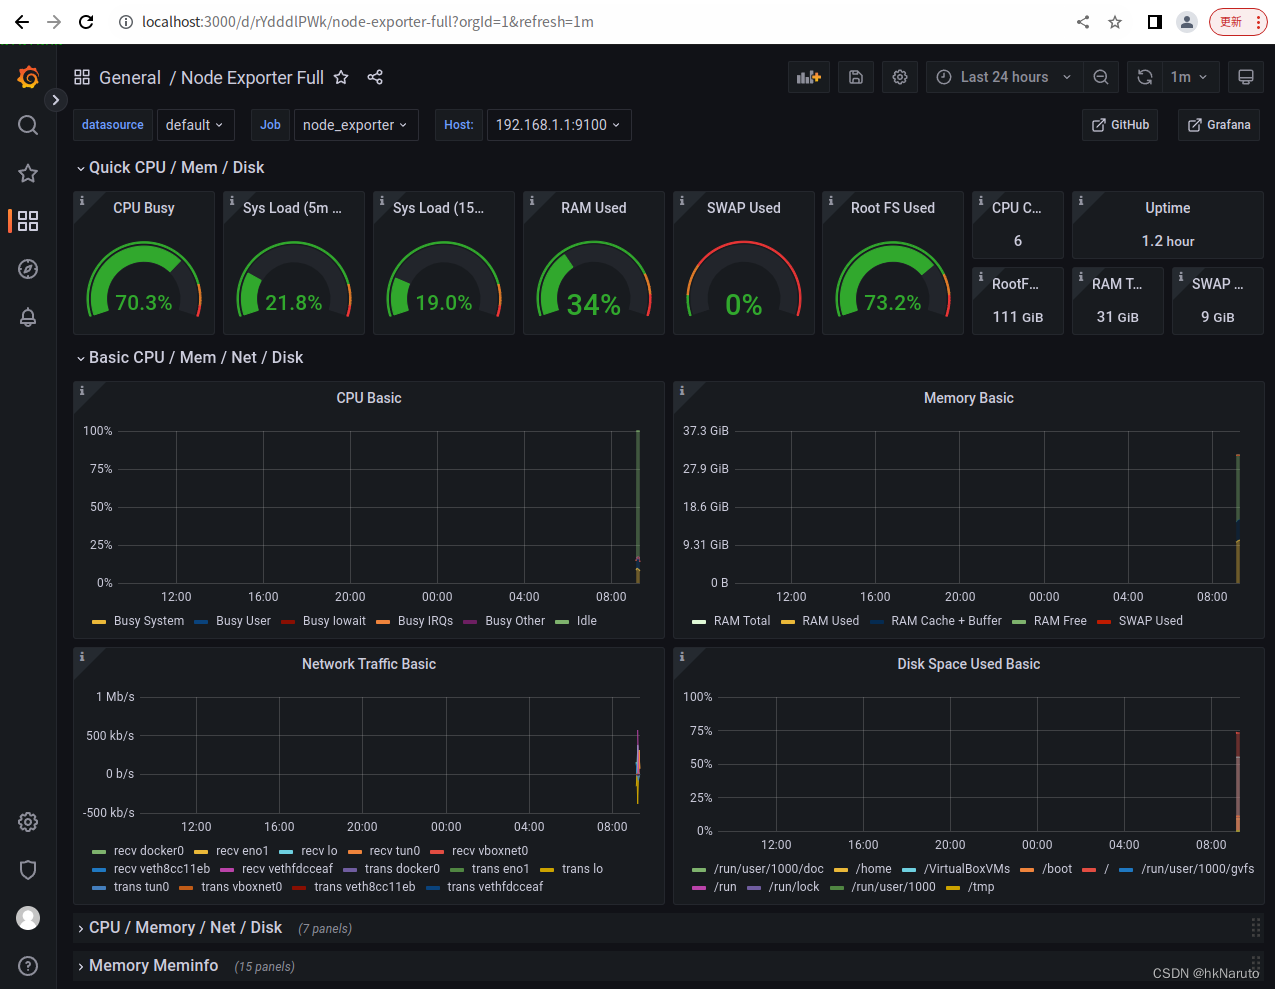Add a new panel using the toolbar icon
The height and width of the screenshot is (989, 1275).
point(808,77)
